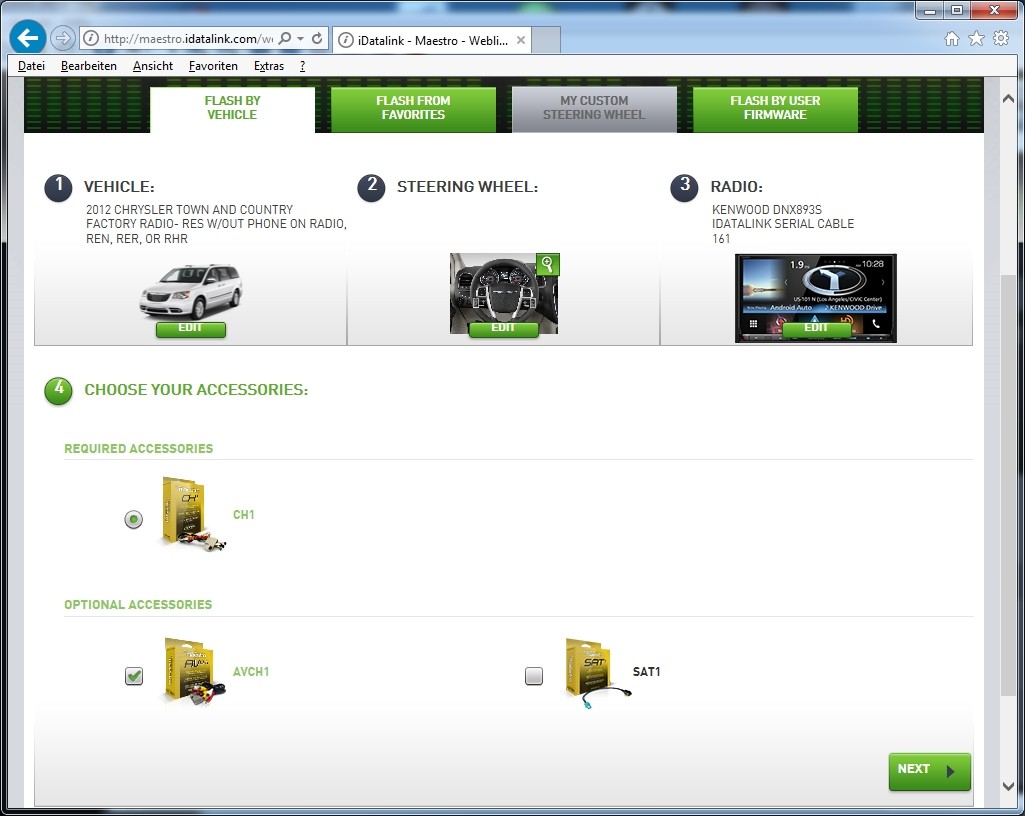
Task: Open browser Tools gear icon
Action: (x=1001, y=39)
